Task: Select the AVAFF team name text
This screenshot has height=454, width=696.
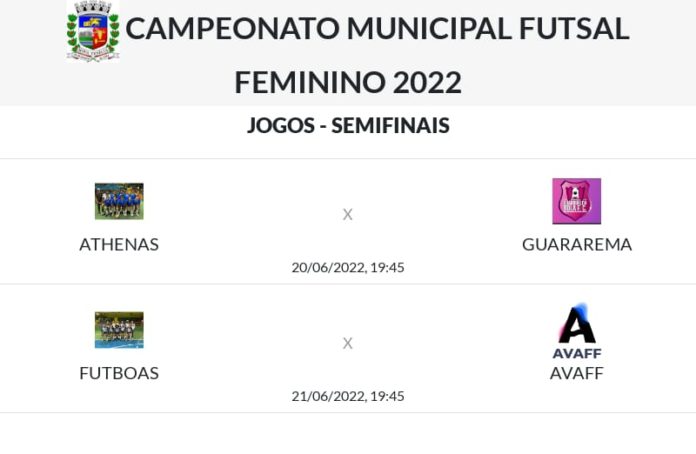Action: point(577,373)
